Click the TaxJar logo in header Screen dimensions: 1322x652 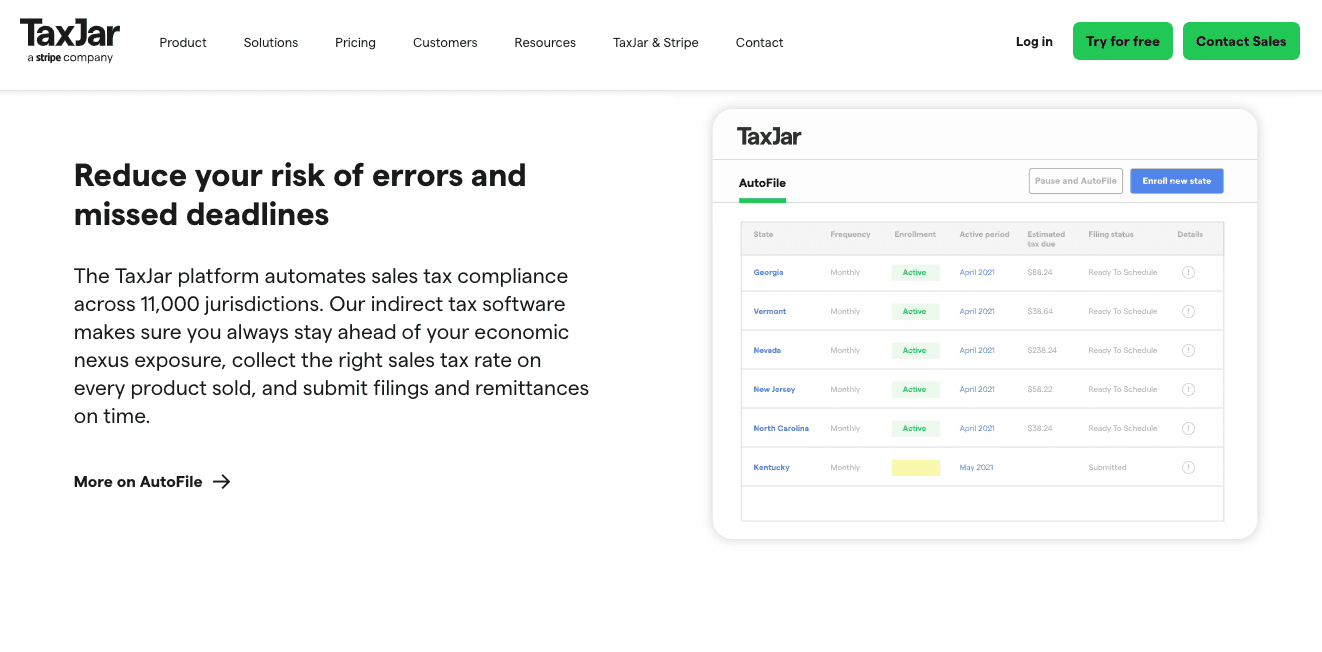pos(70,41)
